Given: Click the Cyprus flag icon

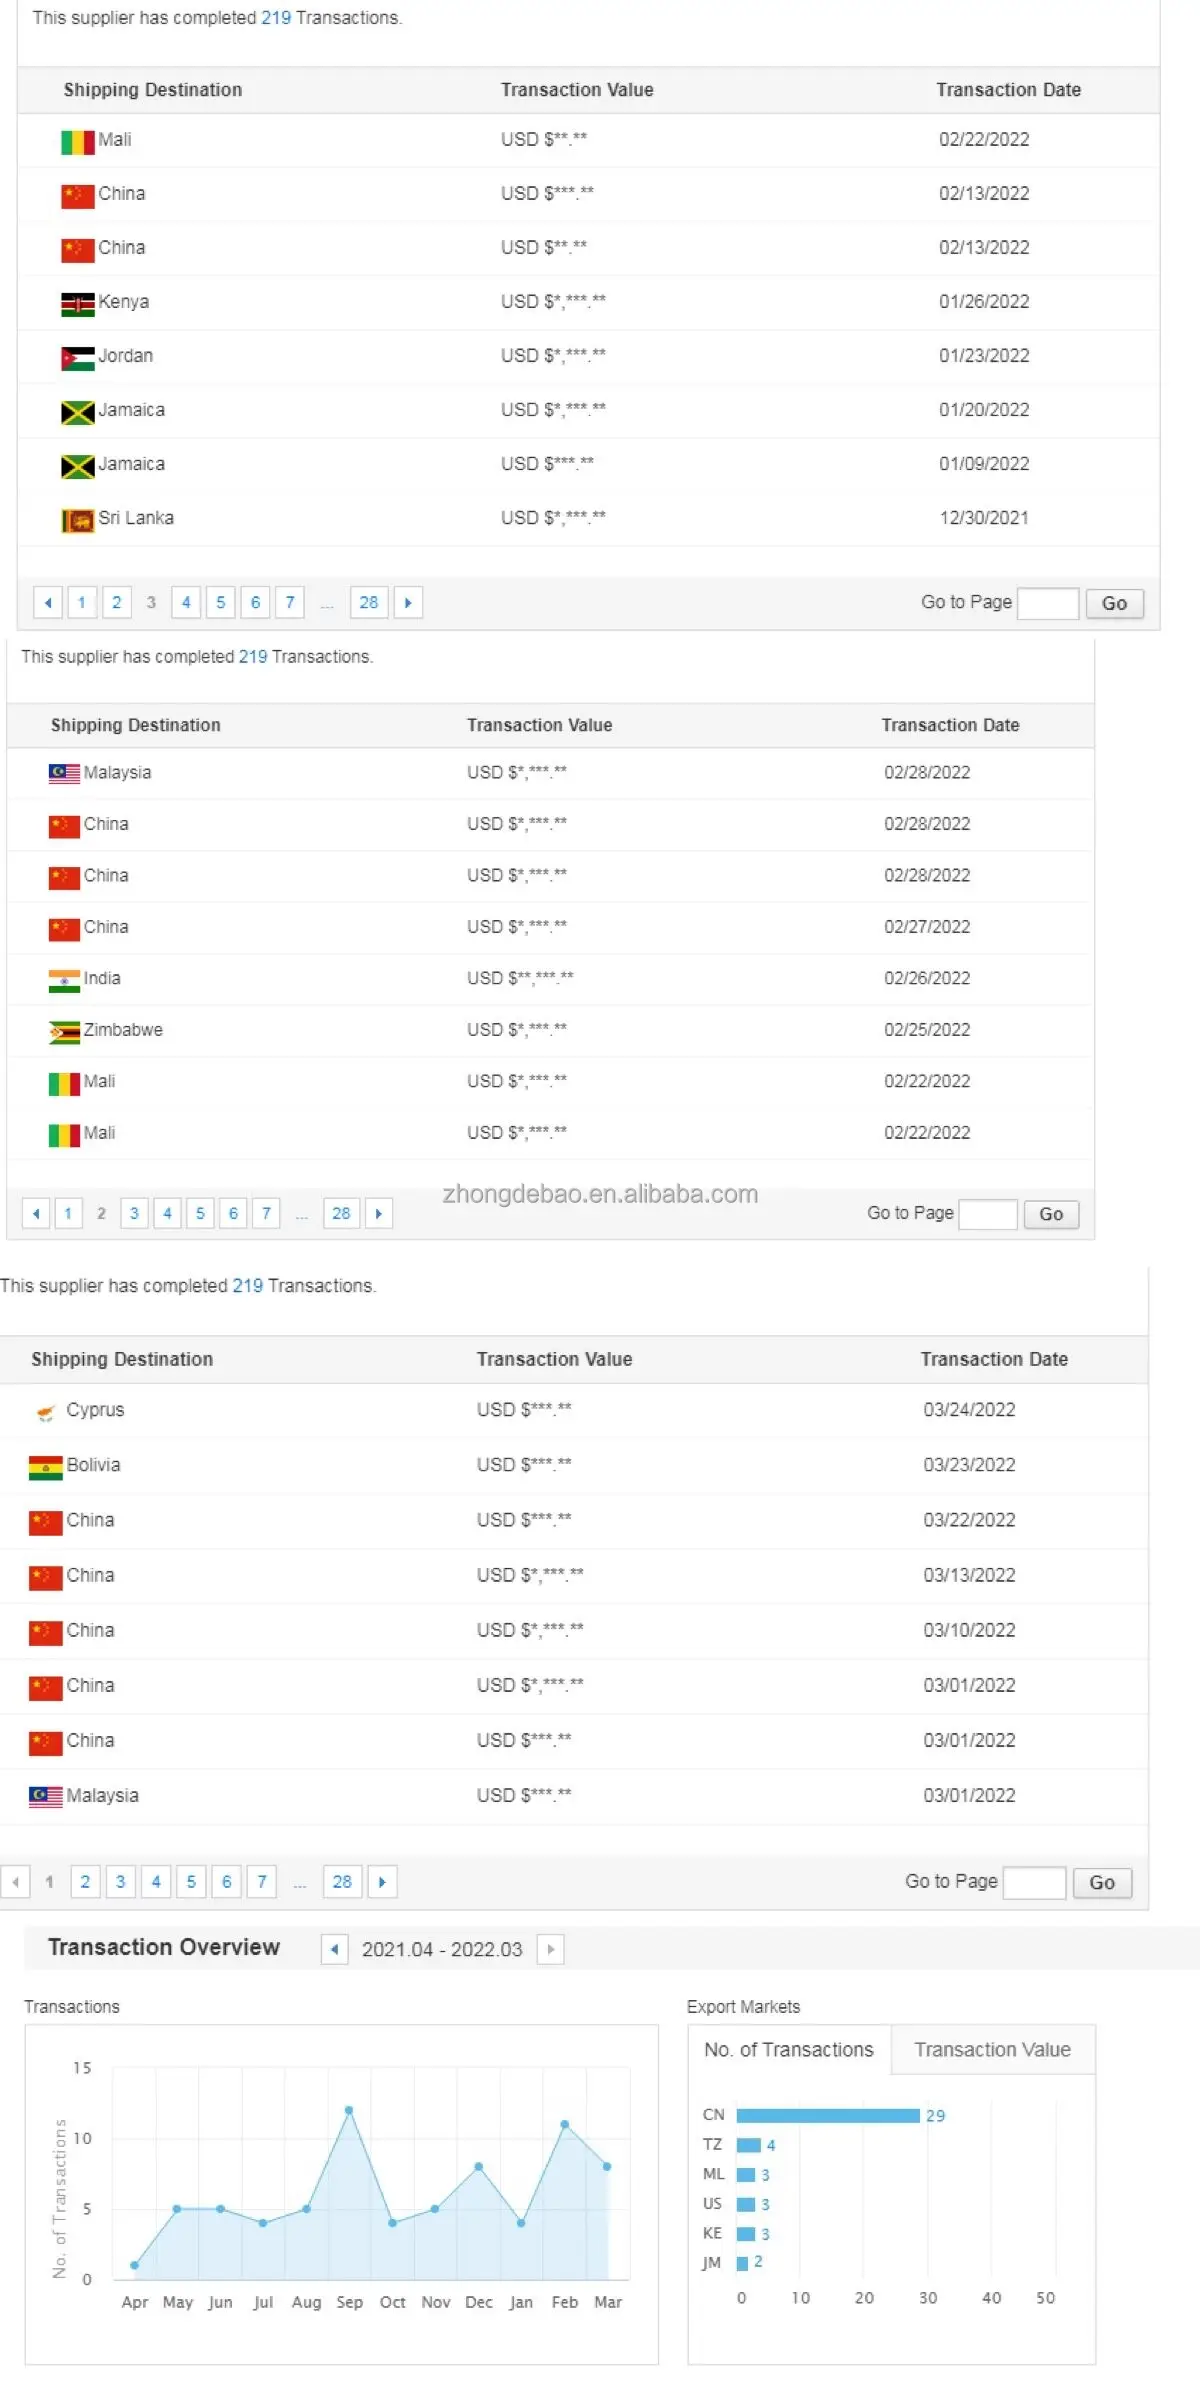Looking at the screenshot, I should click(x=45, y=1412).
